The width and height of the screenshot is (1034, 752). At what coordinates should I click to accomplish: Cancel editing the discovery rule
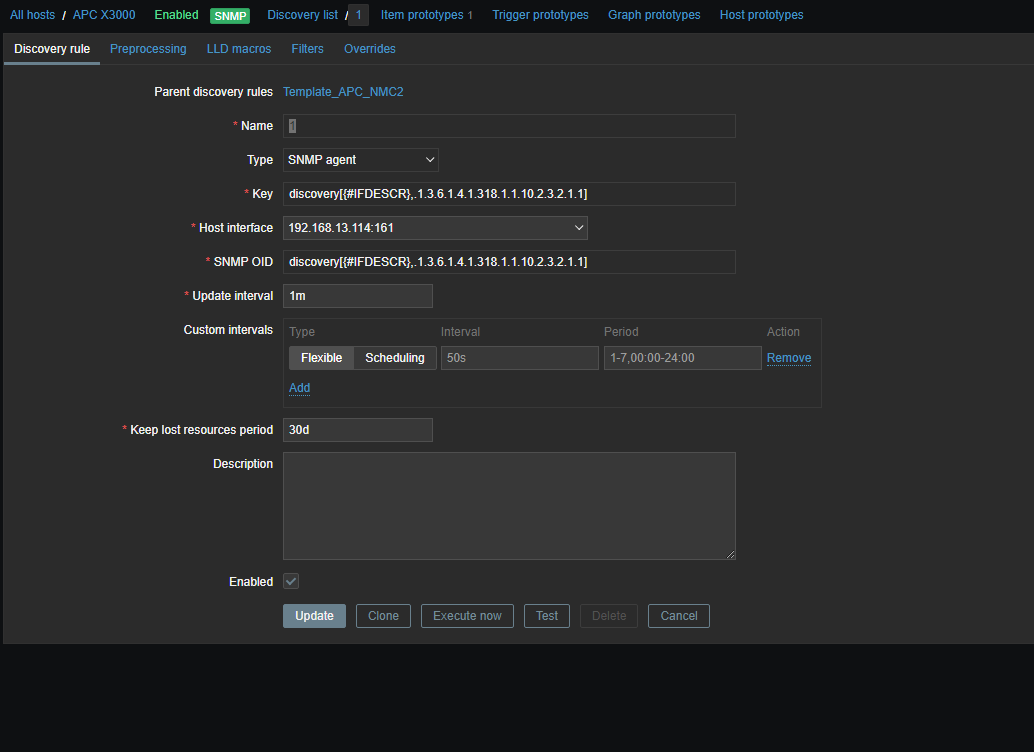coord(679,616)
